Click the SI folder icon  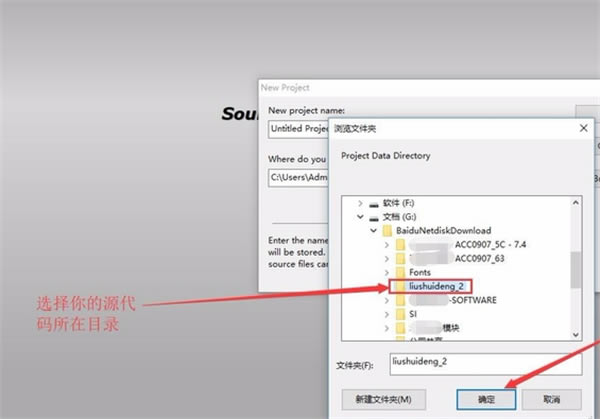pos(401,315)
